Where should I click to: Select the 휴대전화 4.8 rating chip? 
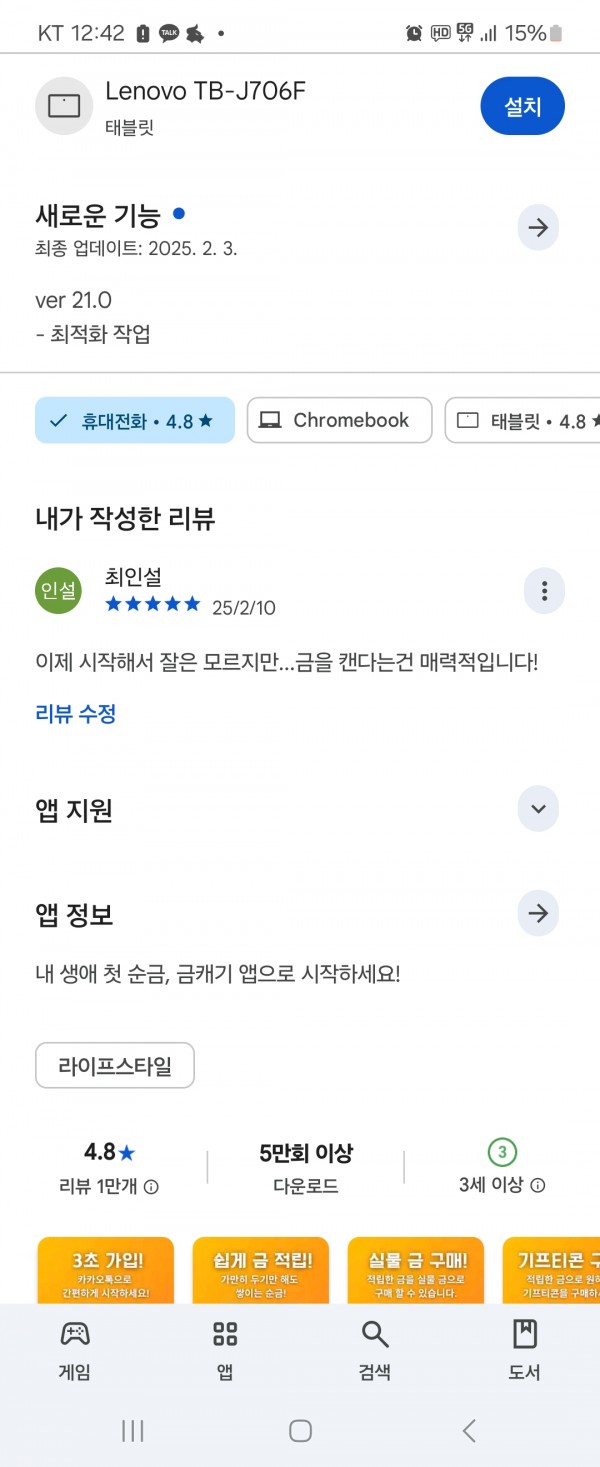pyautogui.click(x=135, y=421)
